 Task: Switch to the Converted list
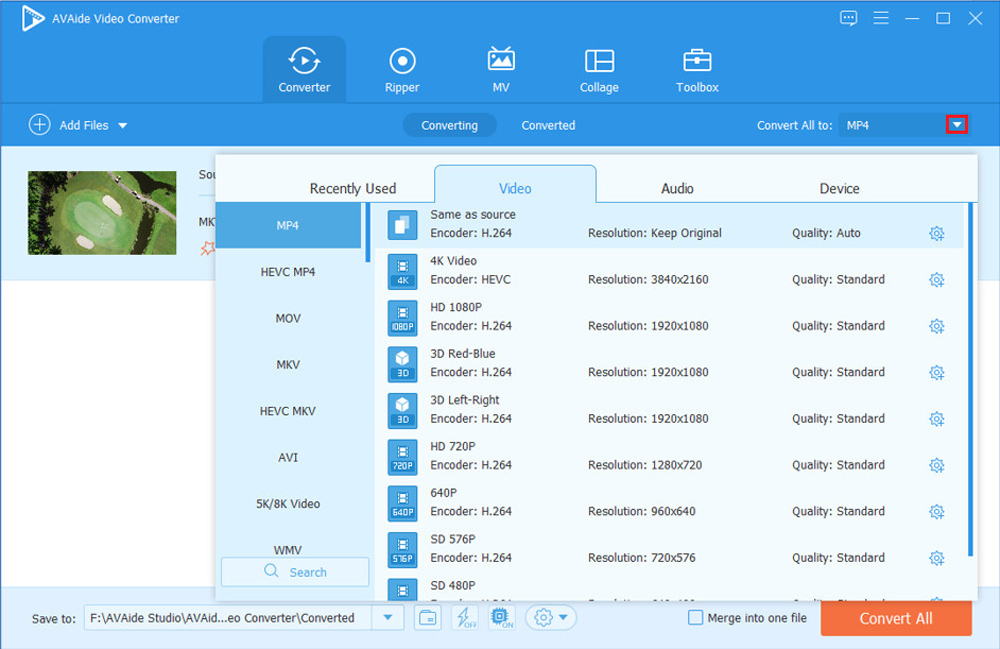pyautogui.click(x=548, y=126)
